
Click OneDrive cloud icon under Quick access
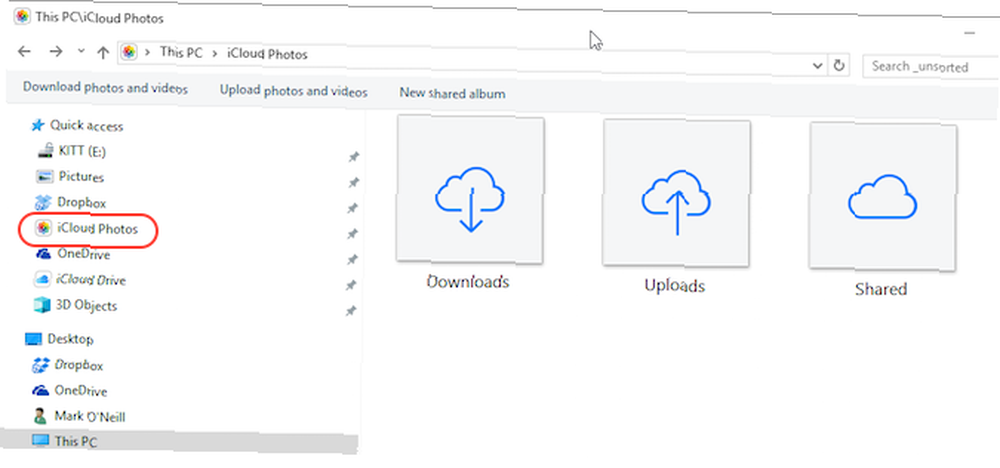pyautogui.click(x=43, y=254)
